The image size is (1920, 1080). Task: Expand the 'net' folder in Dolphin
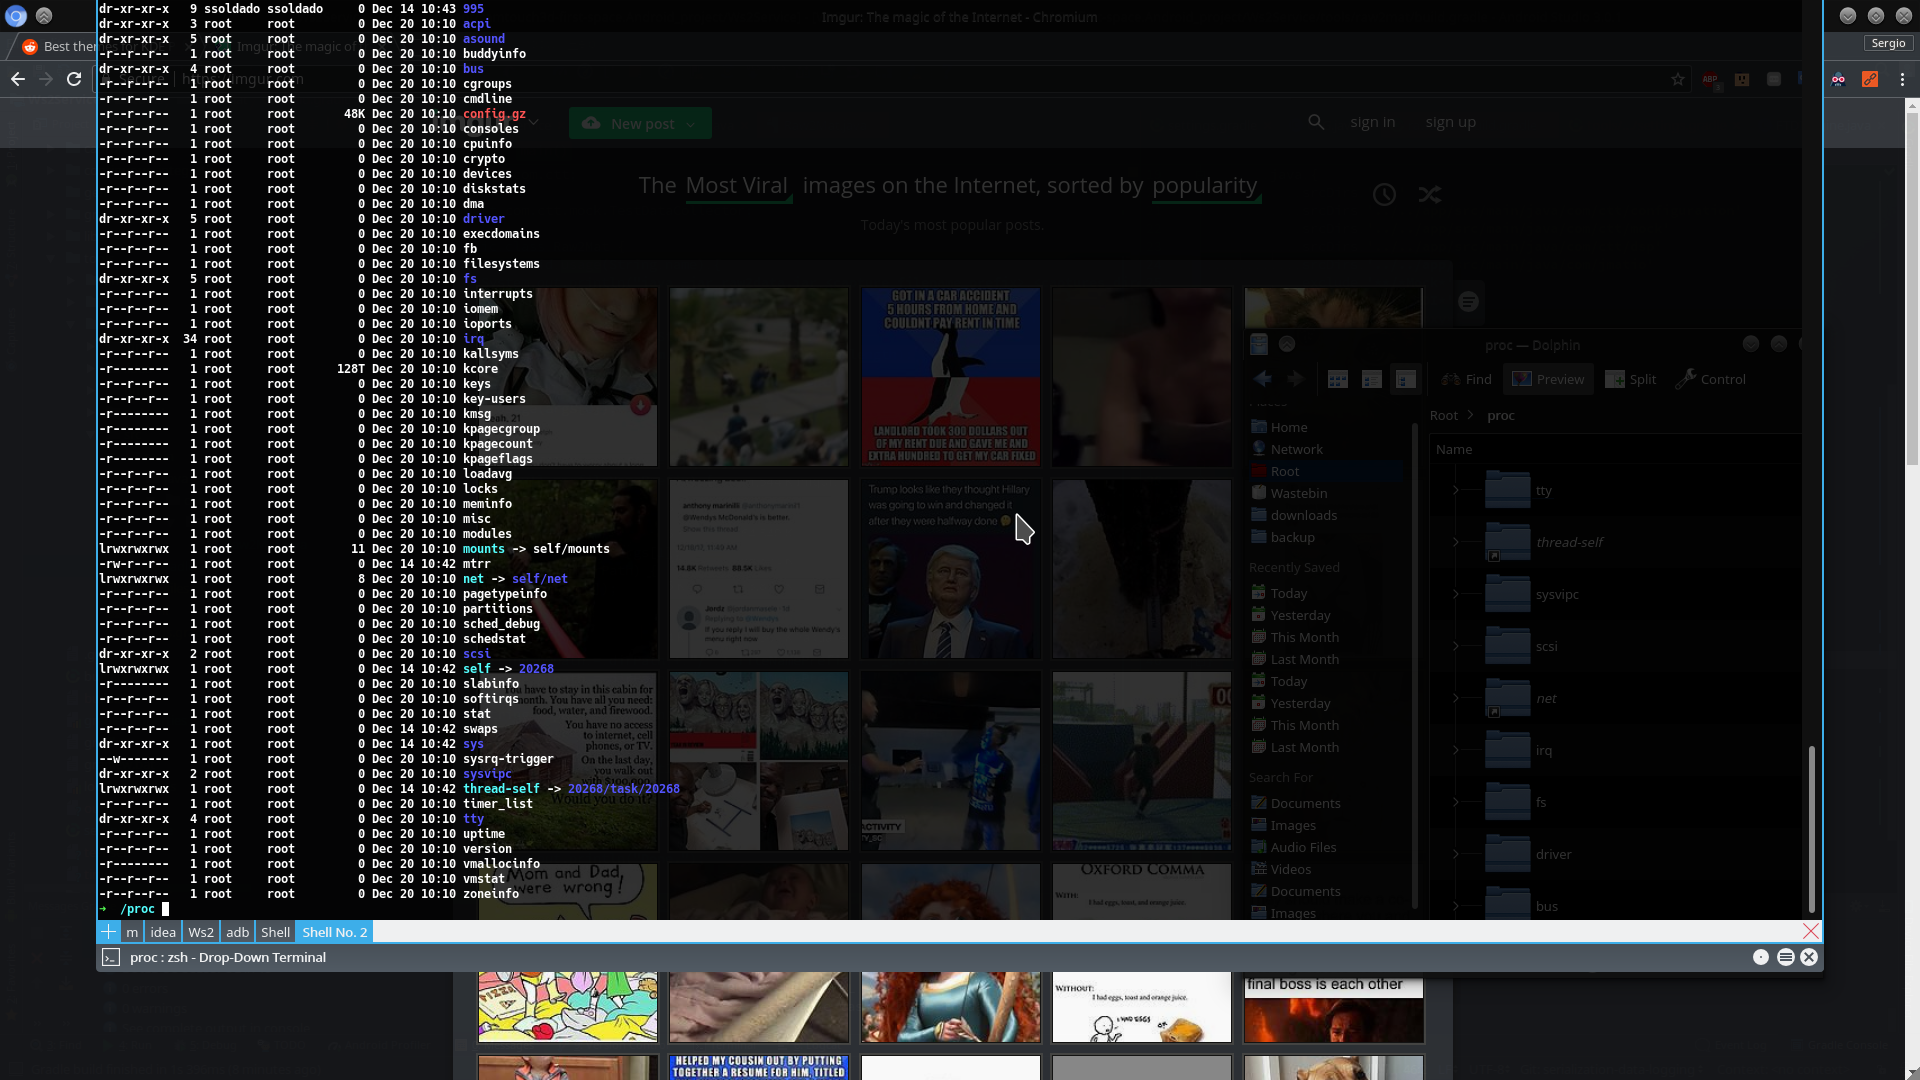coord(1456,698)
